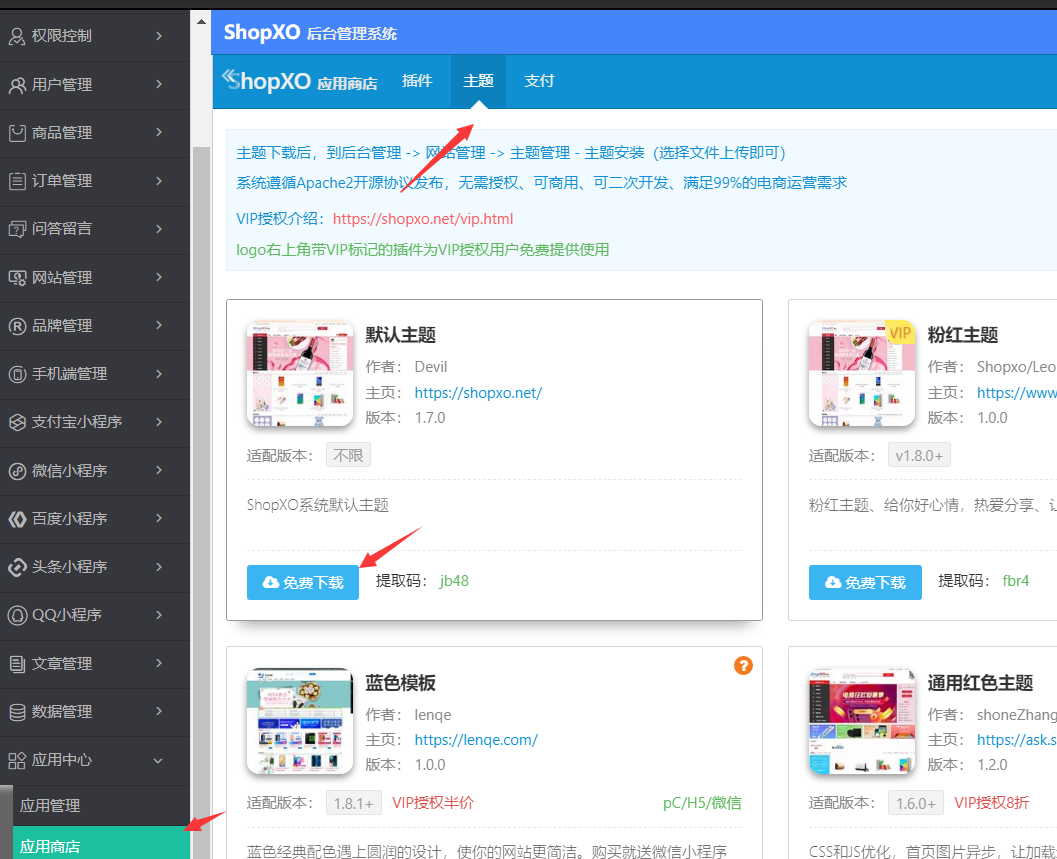Screen dimensions: 1057x859
Task: Click the 品牌管理 registered-mark icon
Action: click(17, 326)
